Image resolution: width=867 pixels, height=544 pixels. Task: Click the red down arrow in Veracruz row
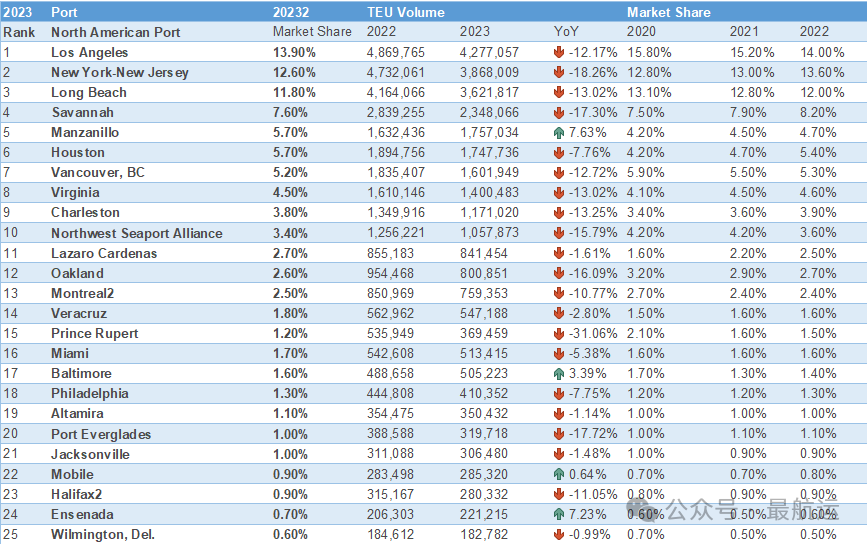click(558, 313)
